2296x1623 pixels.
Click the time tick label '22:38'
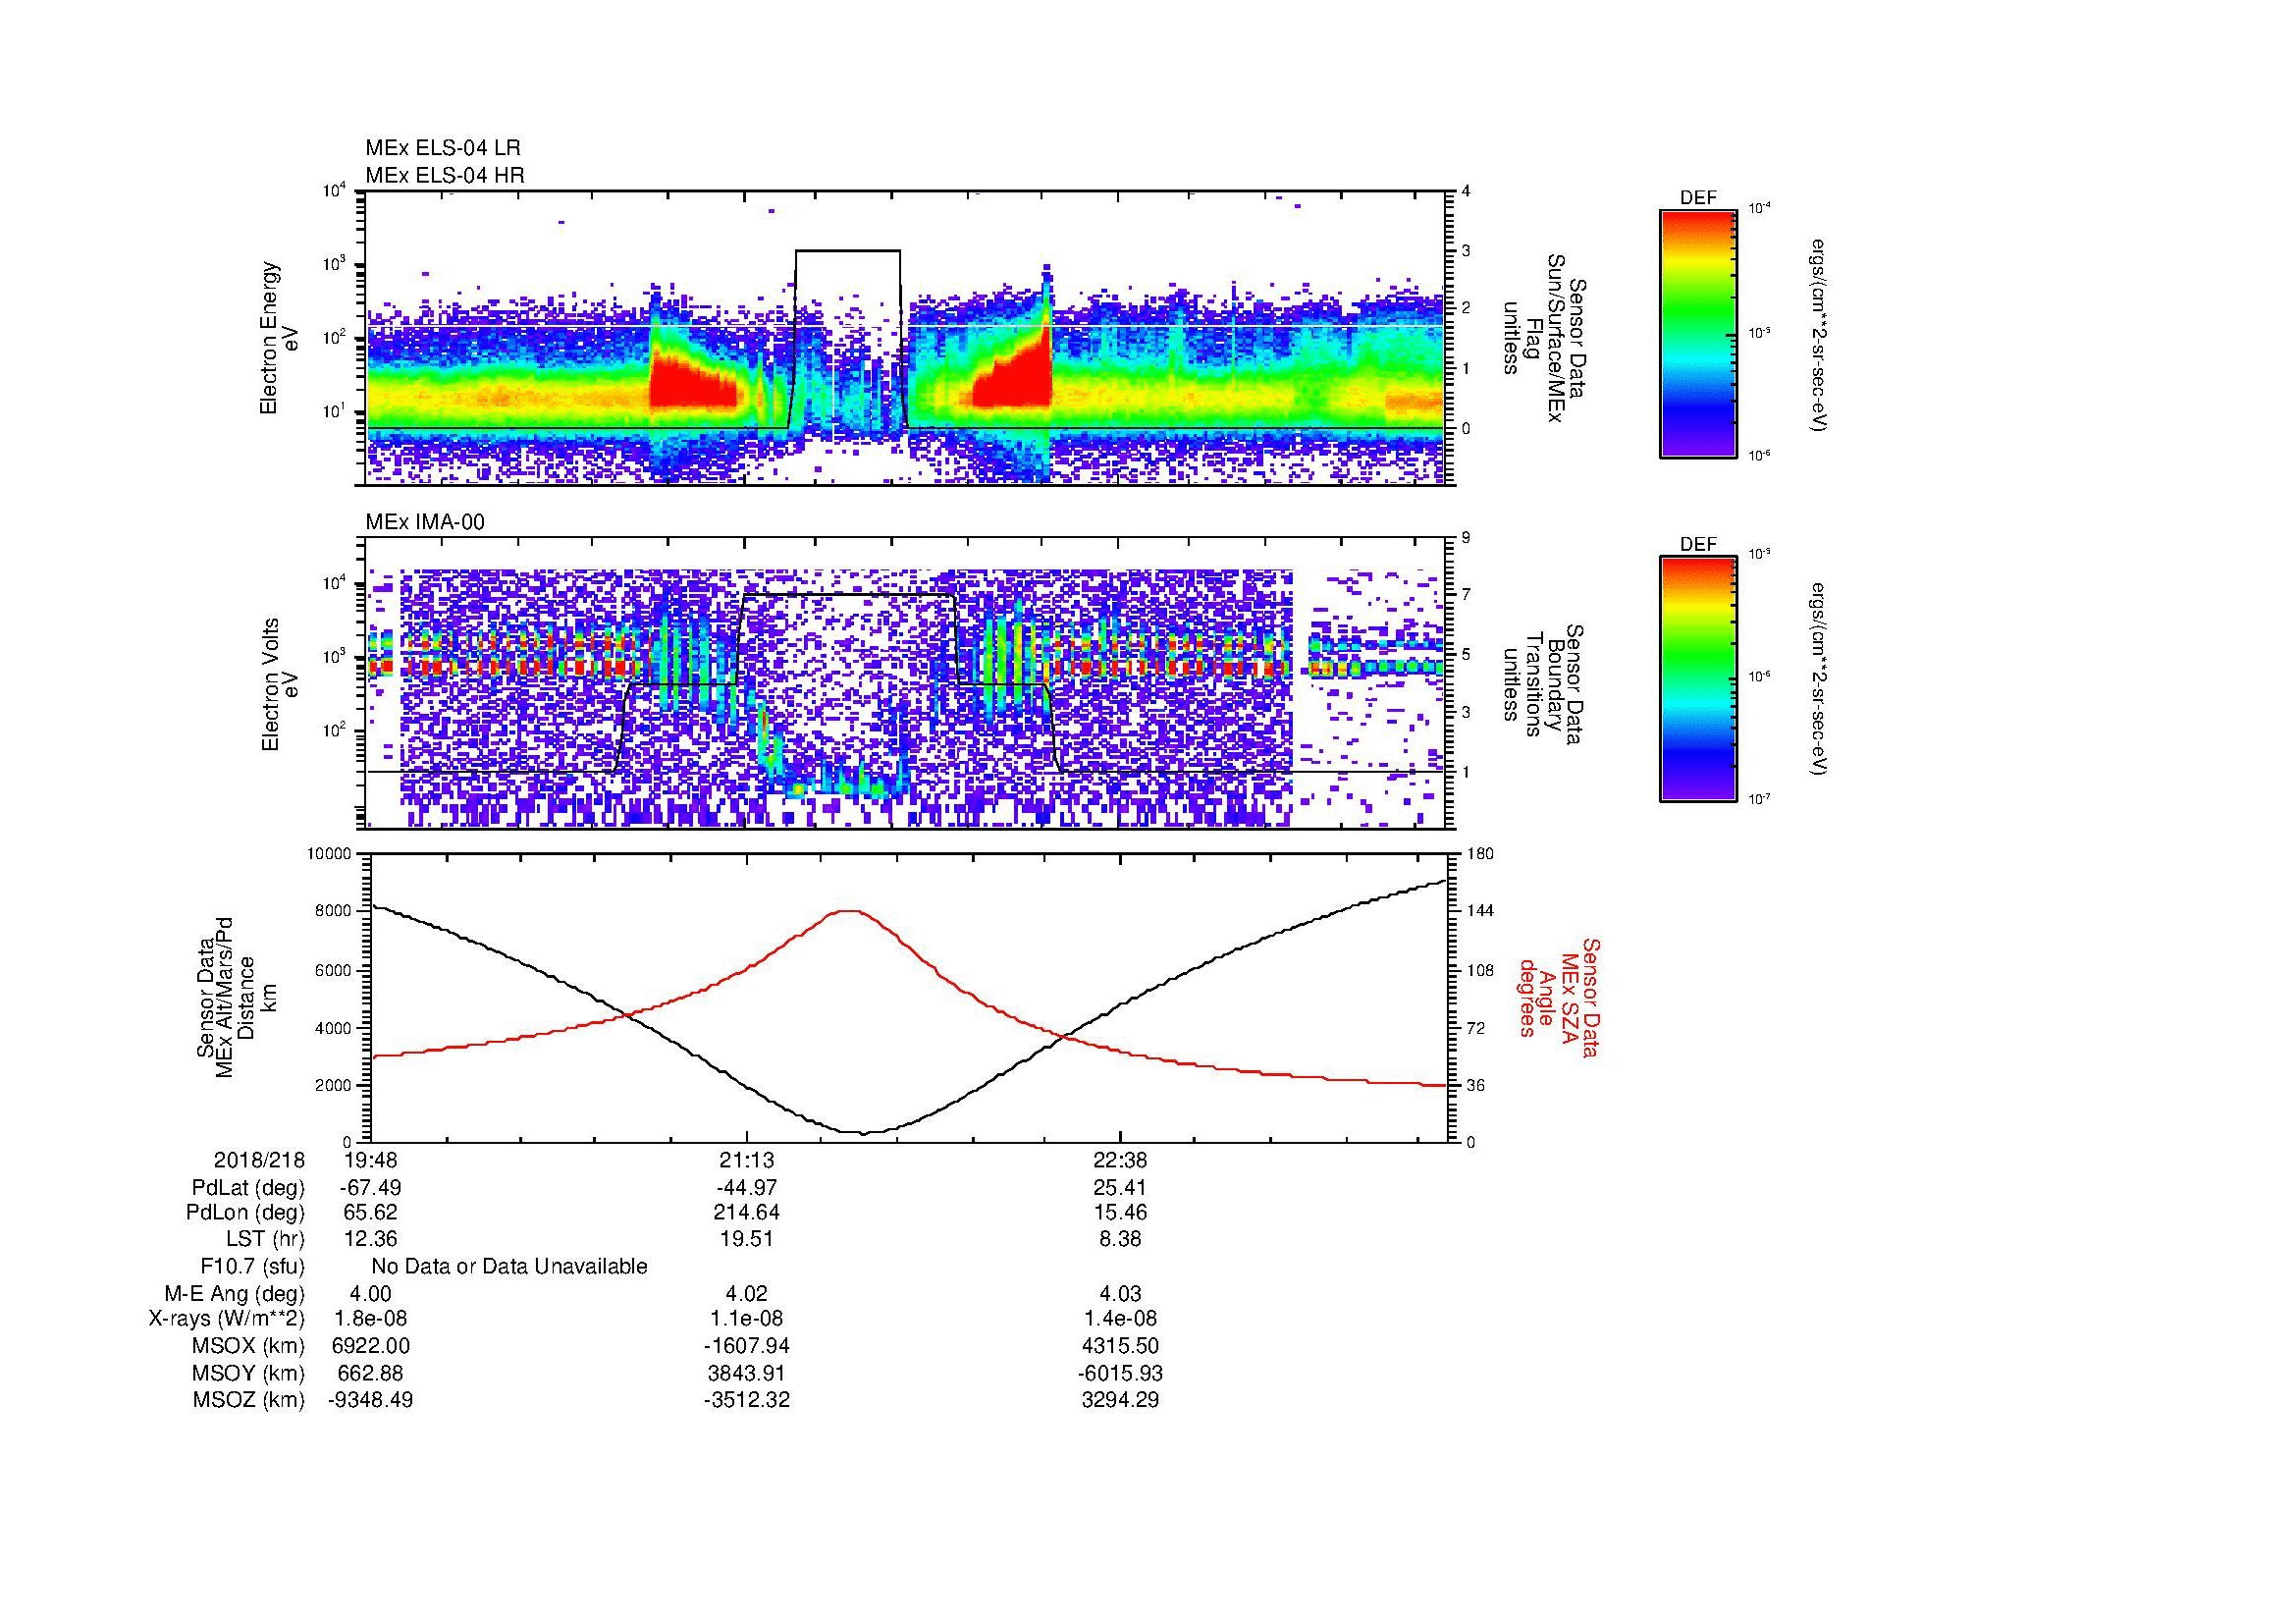coord(1121,1161)
